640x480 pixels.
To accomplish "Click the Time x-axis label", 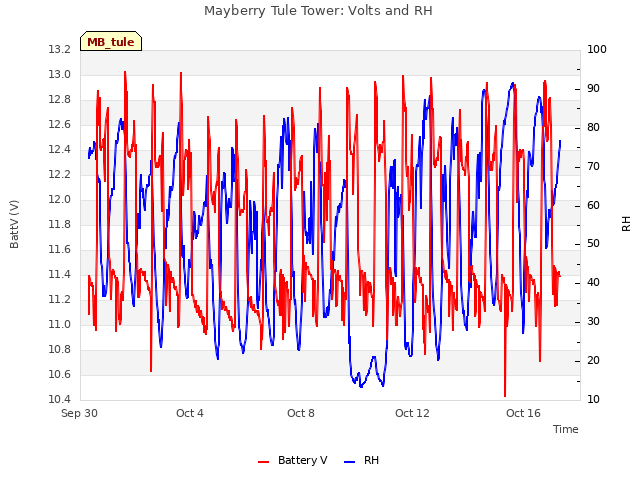I will coord(566,429).
